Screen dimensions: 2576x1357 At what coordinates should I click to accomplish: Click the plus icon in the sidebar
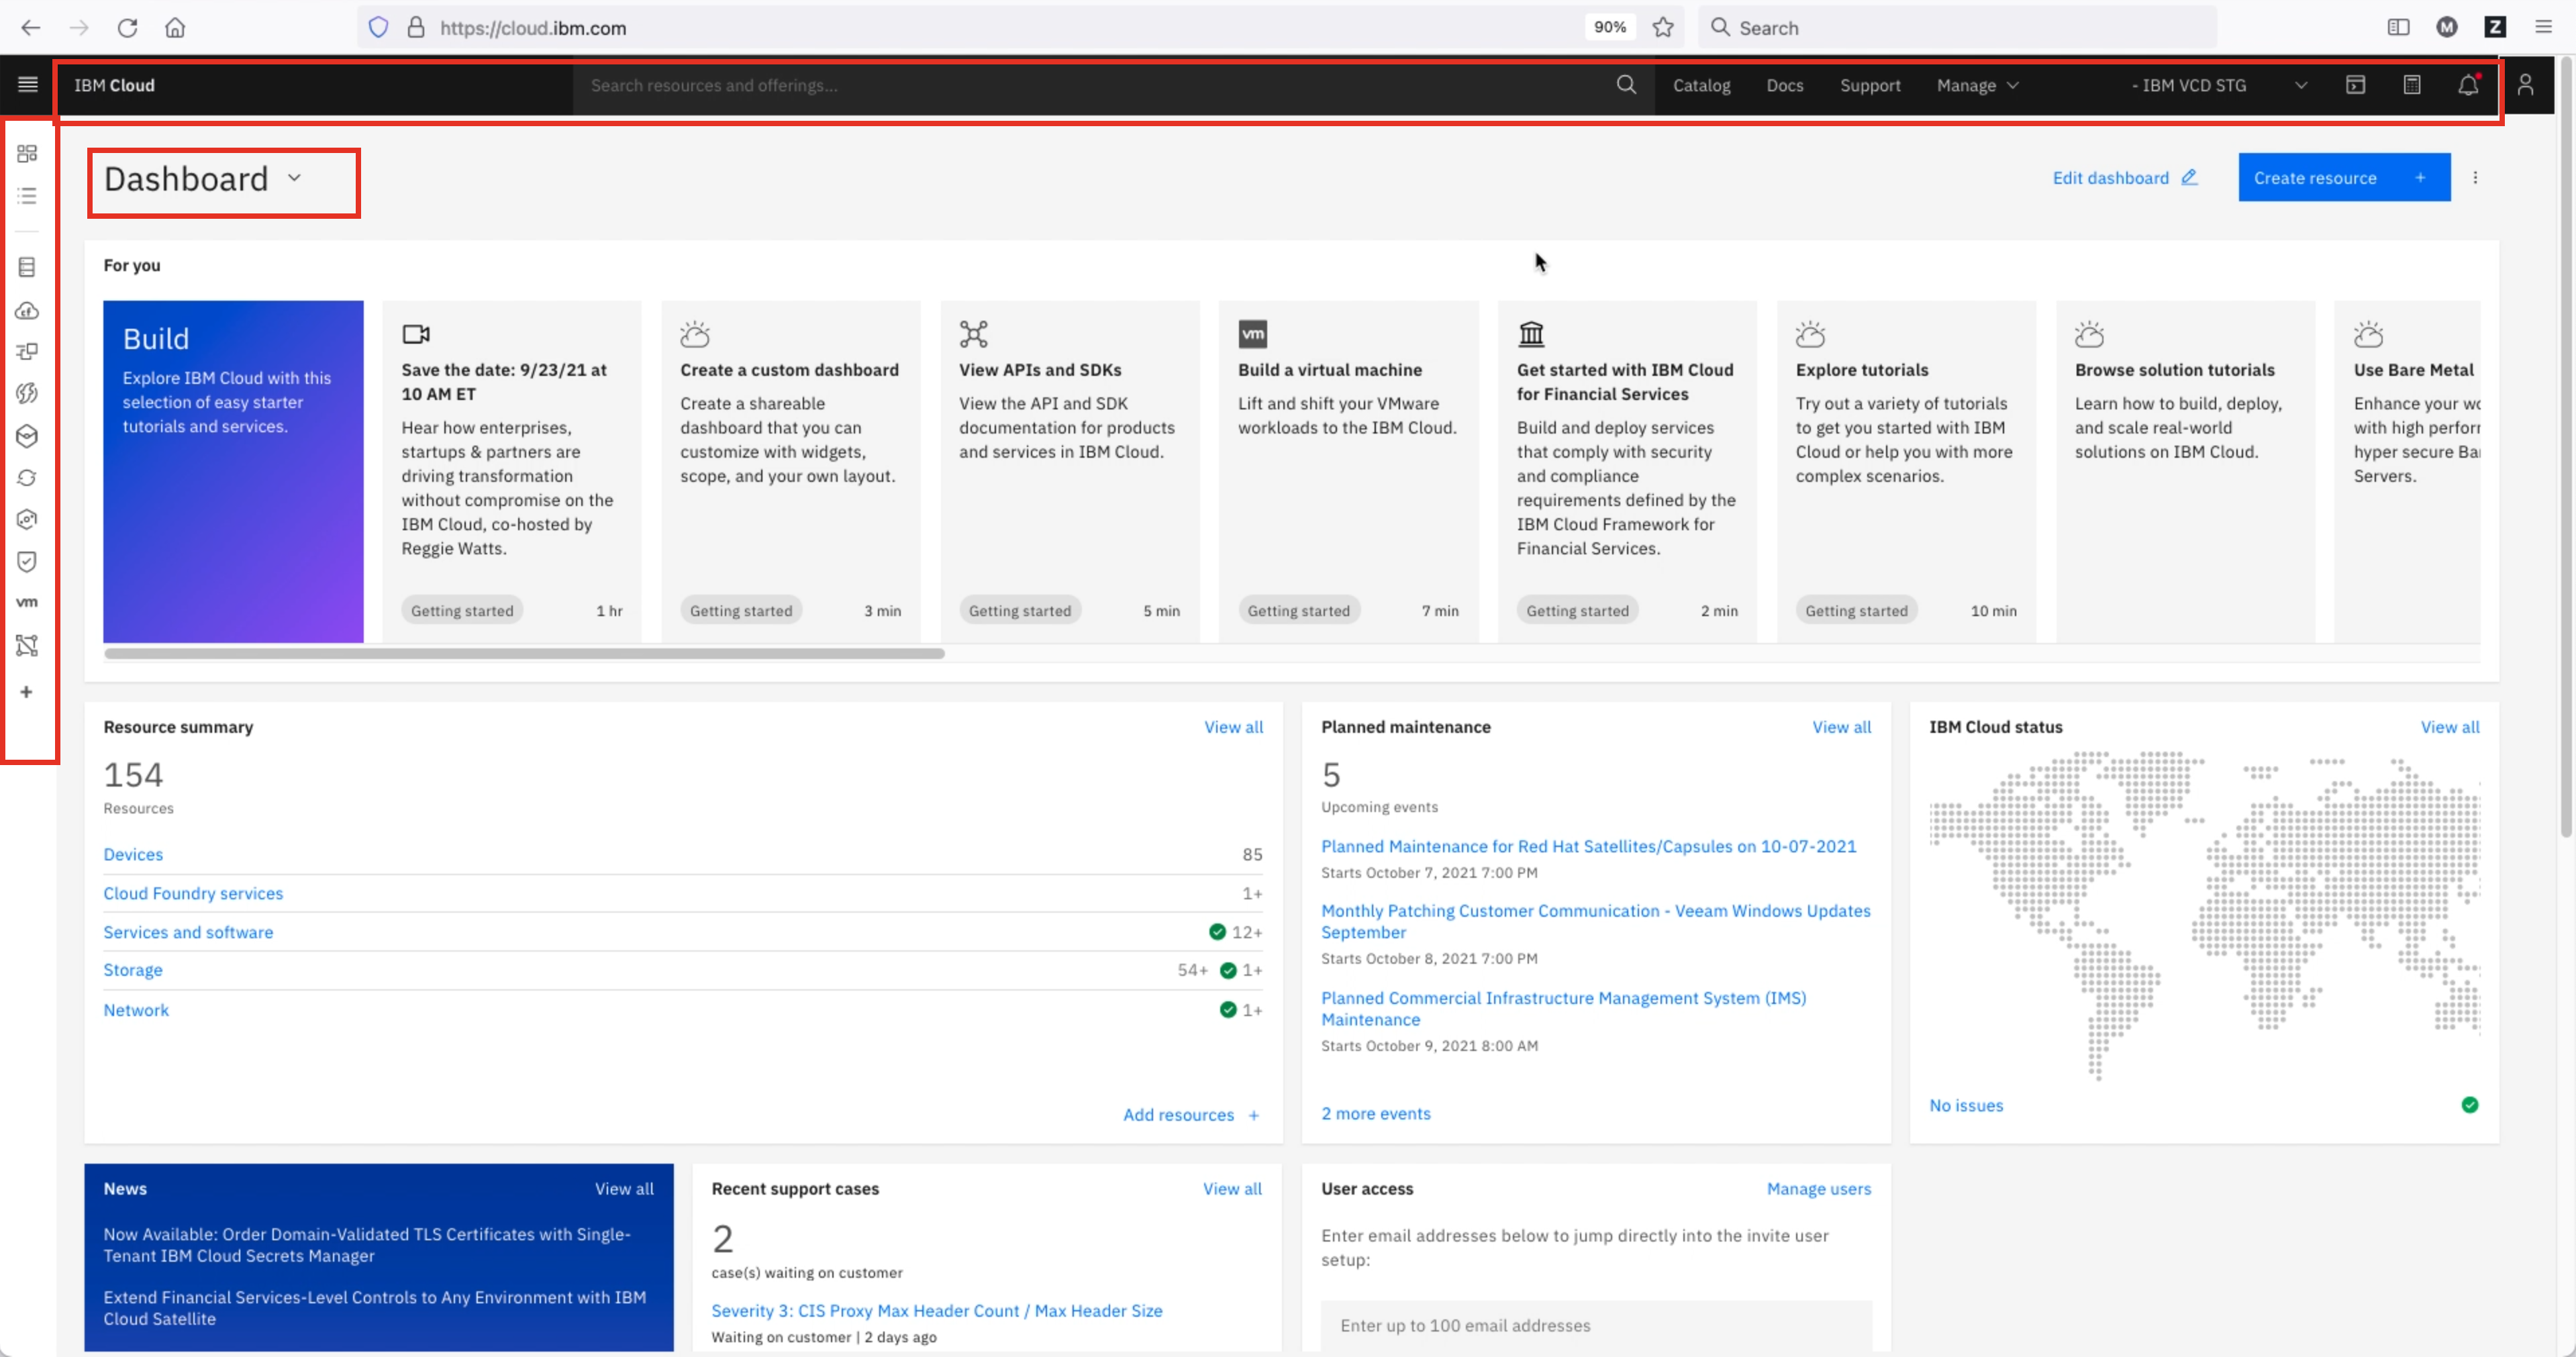[x=27, y=692]
